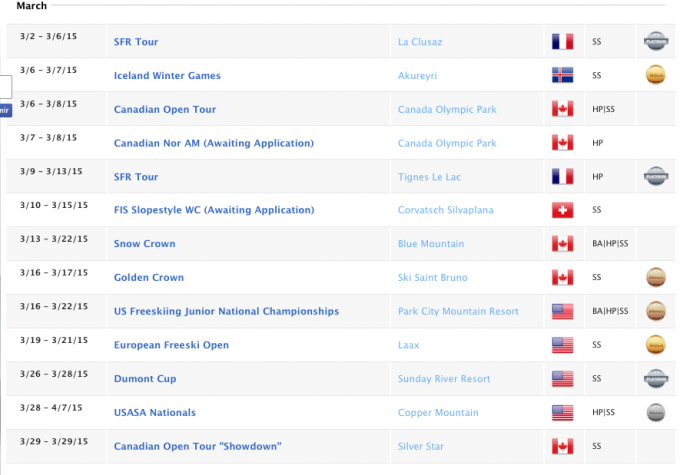Screen dimensions: 680x475
Task: Open the Canadian Open Tour "Showdown" link
Action: pyautogui.click(x=197, y=447)
